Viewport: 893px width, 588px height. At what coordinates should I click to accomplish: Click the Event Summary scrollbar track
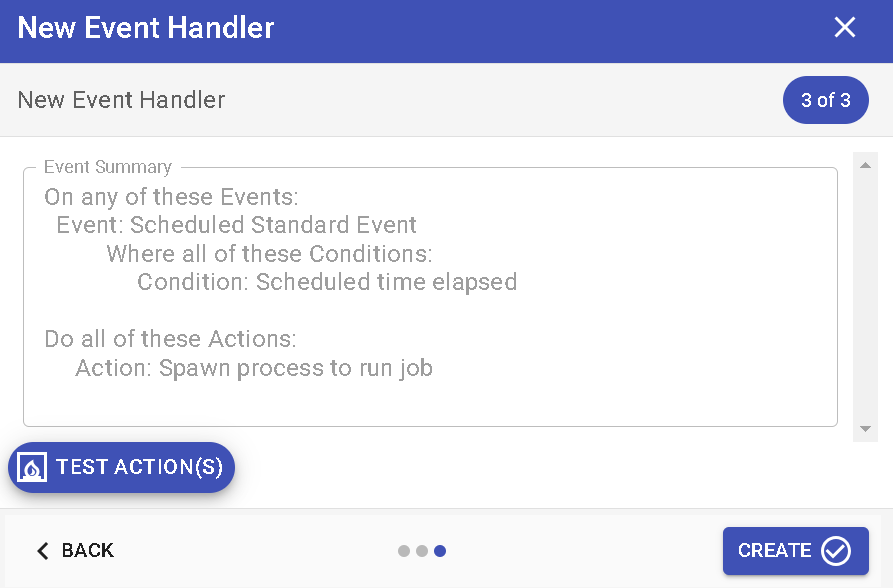point(865,300)
